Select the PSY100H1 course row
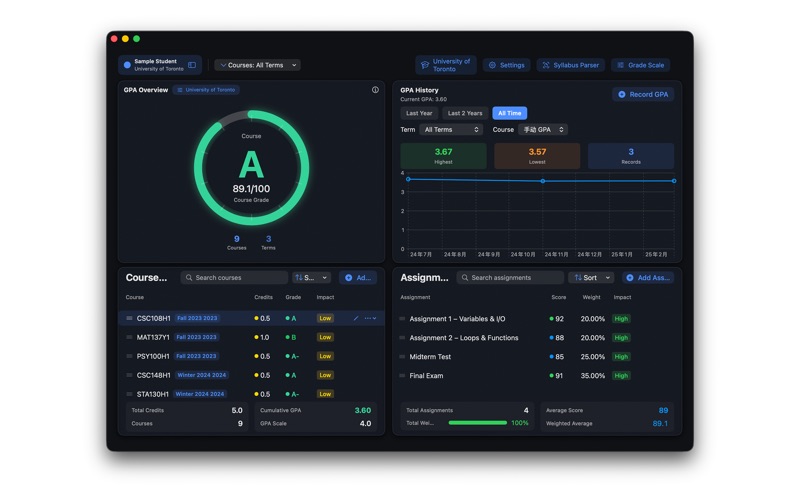This screenshot has width=800, height=500. tap(252, 356)
